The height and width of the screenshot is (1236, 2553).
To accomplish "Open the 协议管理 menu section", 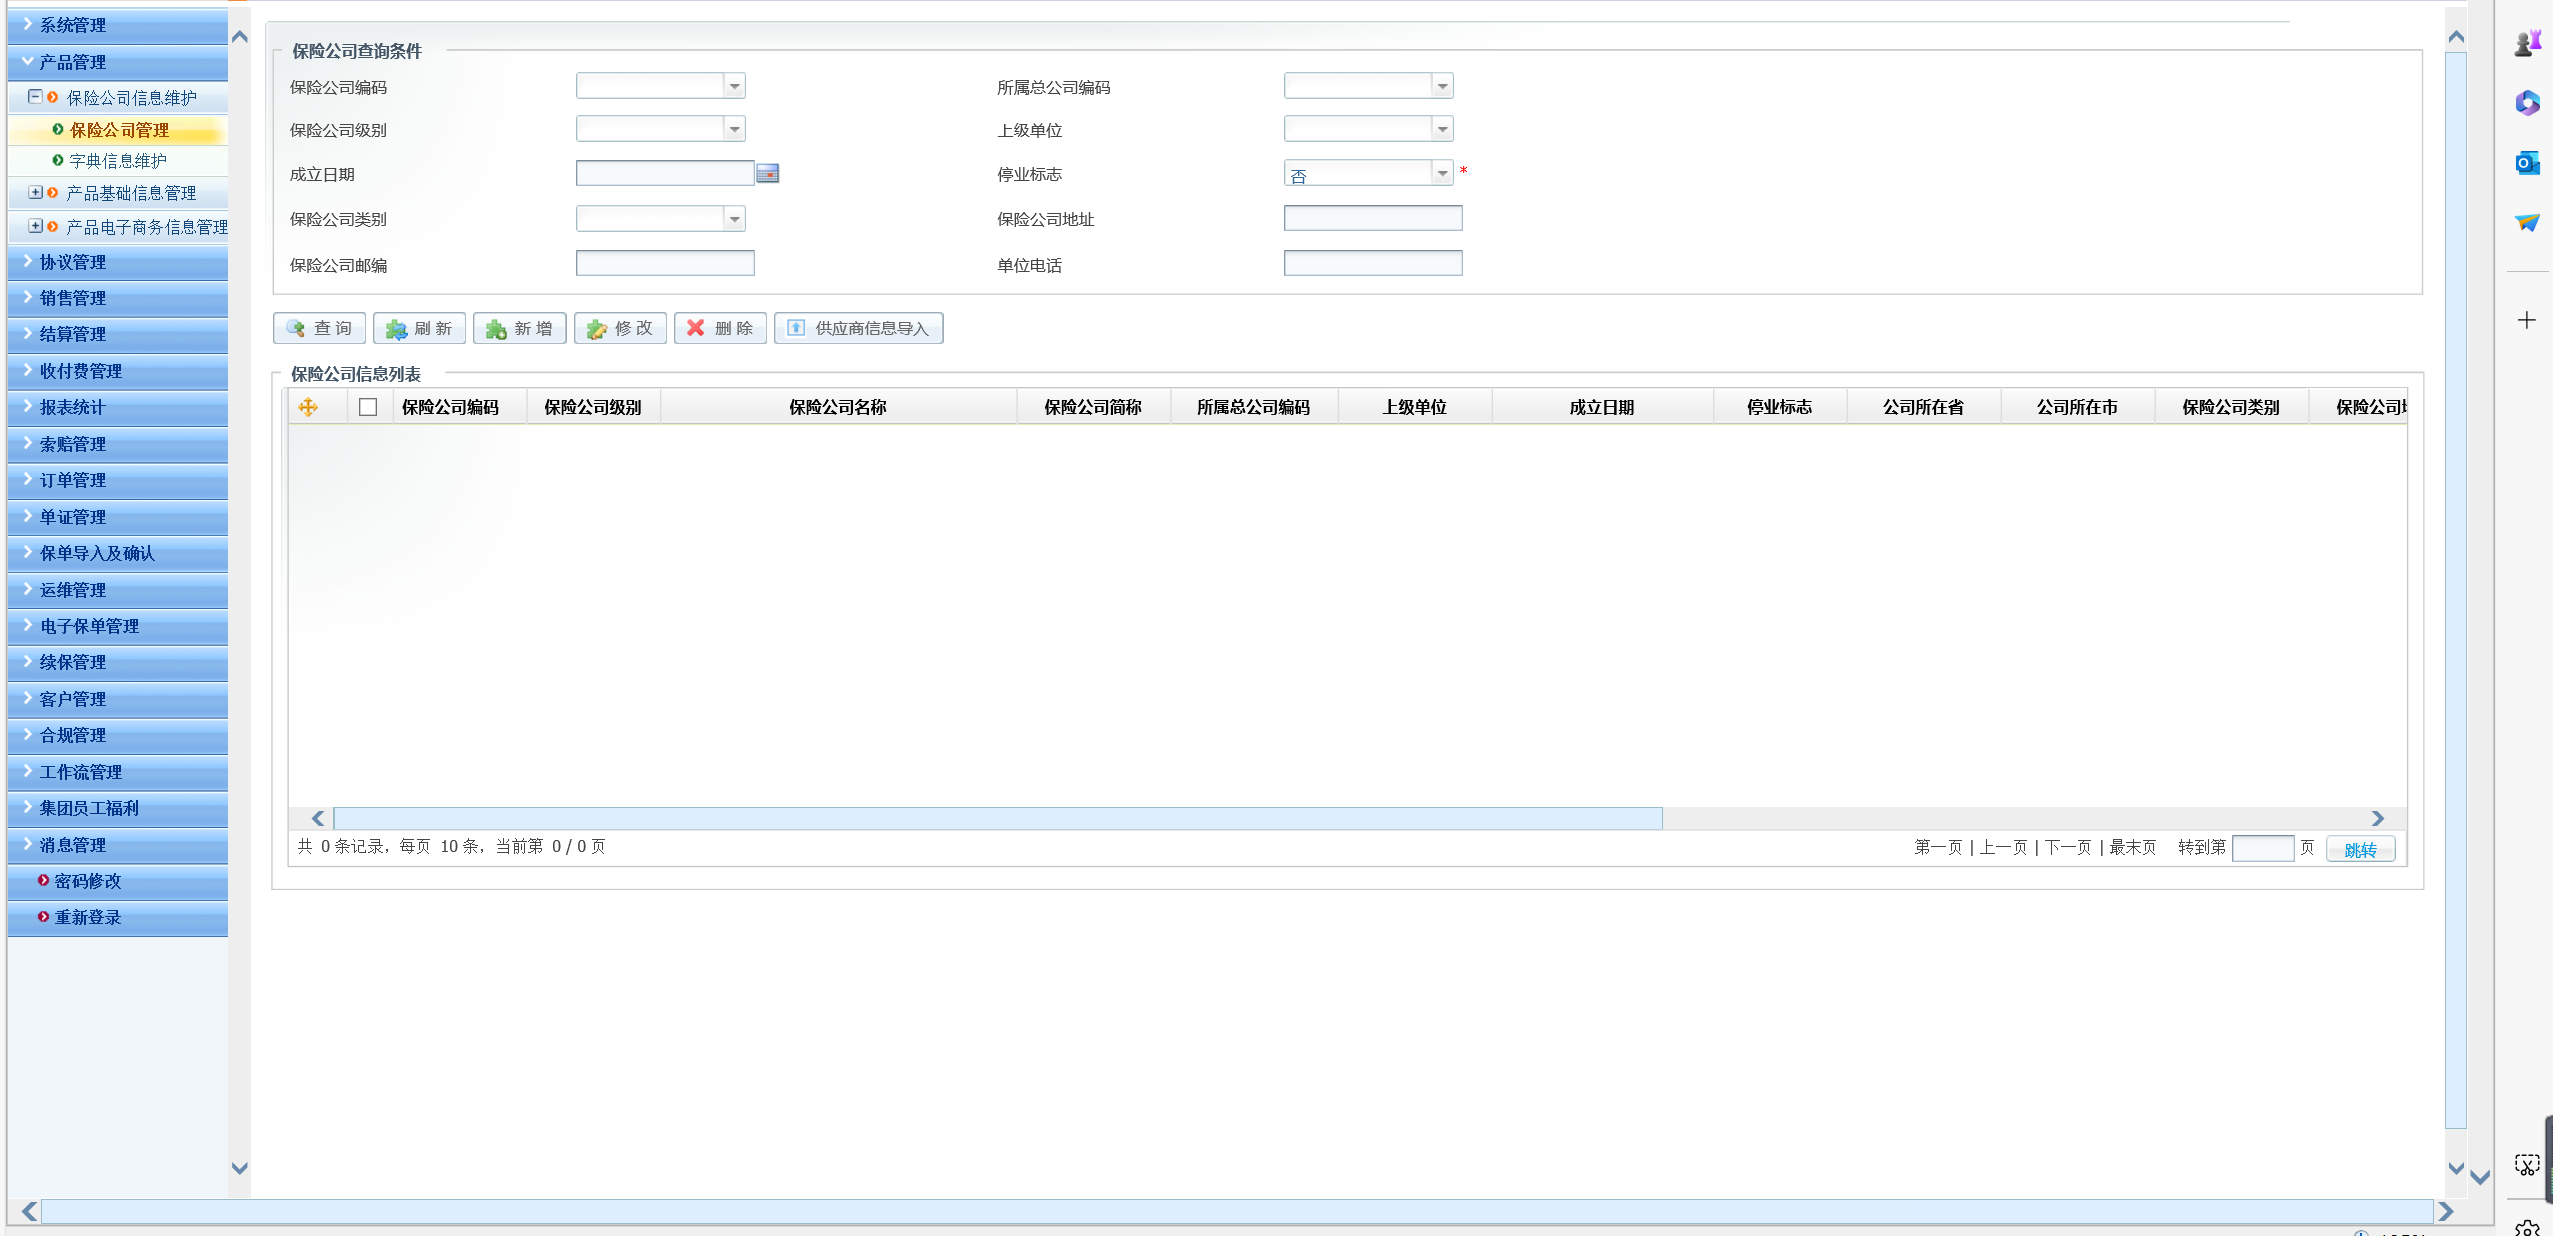I will tap(117, 262).
